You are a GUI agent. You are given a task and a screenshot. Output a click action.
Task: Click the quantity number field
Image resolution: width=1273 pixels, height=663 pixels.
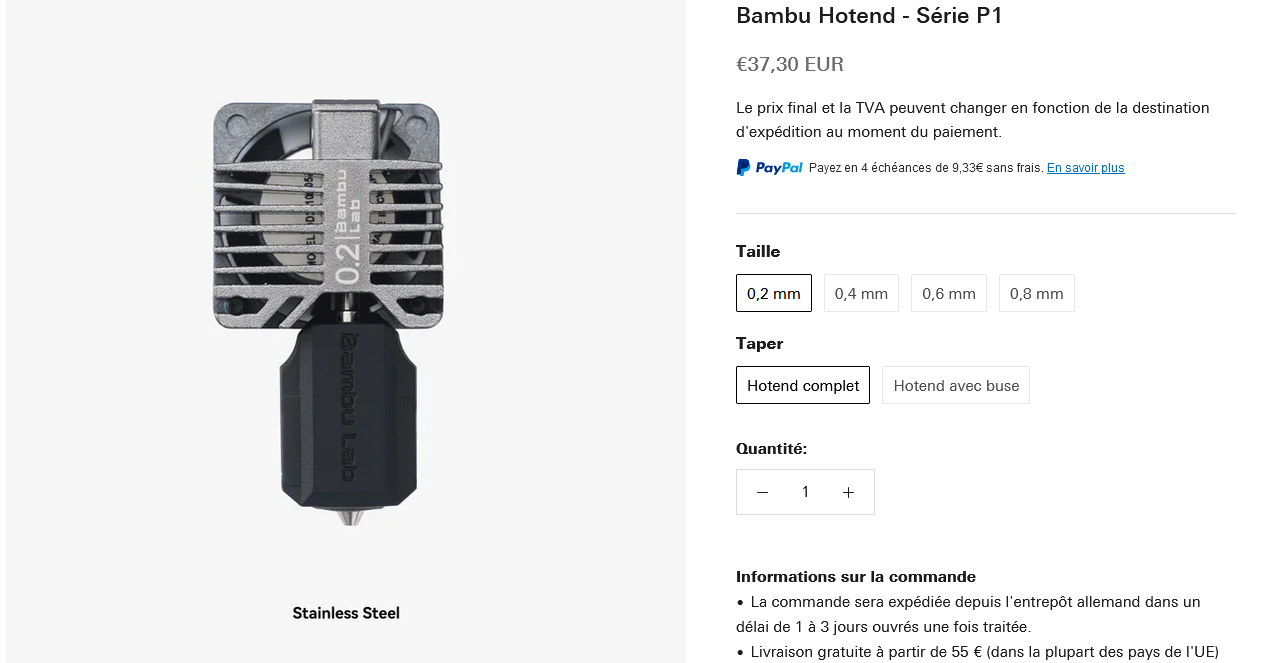[x=805, y=492]
